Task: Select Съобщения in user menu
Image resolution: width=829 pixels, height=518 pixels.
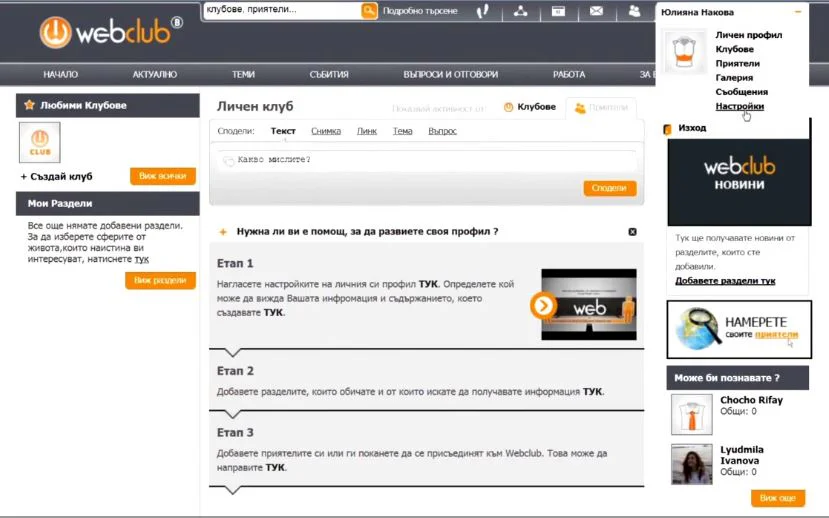Action: click(741, 92)
